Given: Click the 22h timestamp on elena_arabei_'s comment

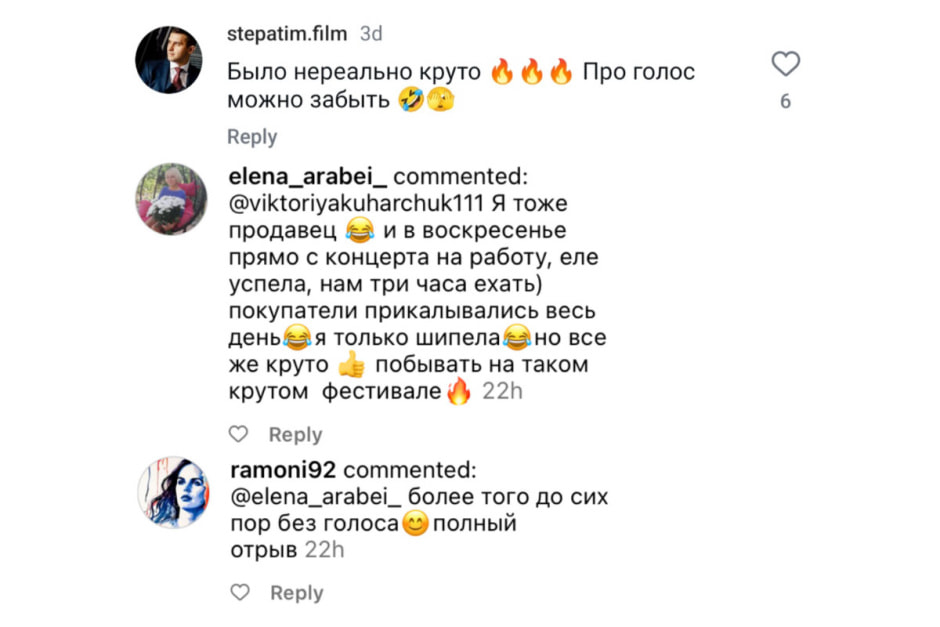Looking at the screenshot, I should tap(502, 392).
